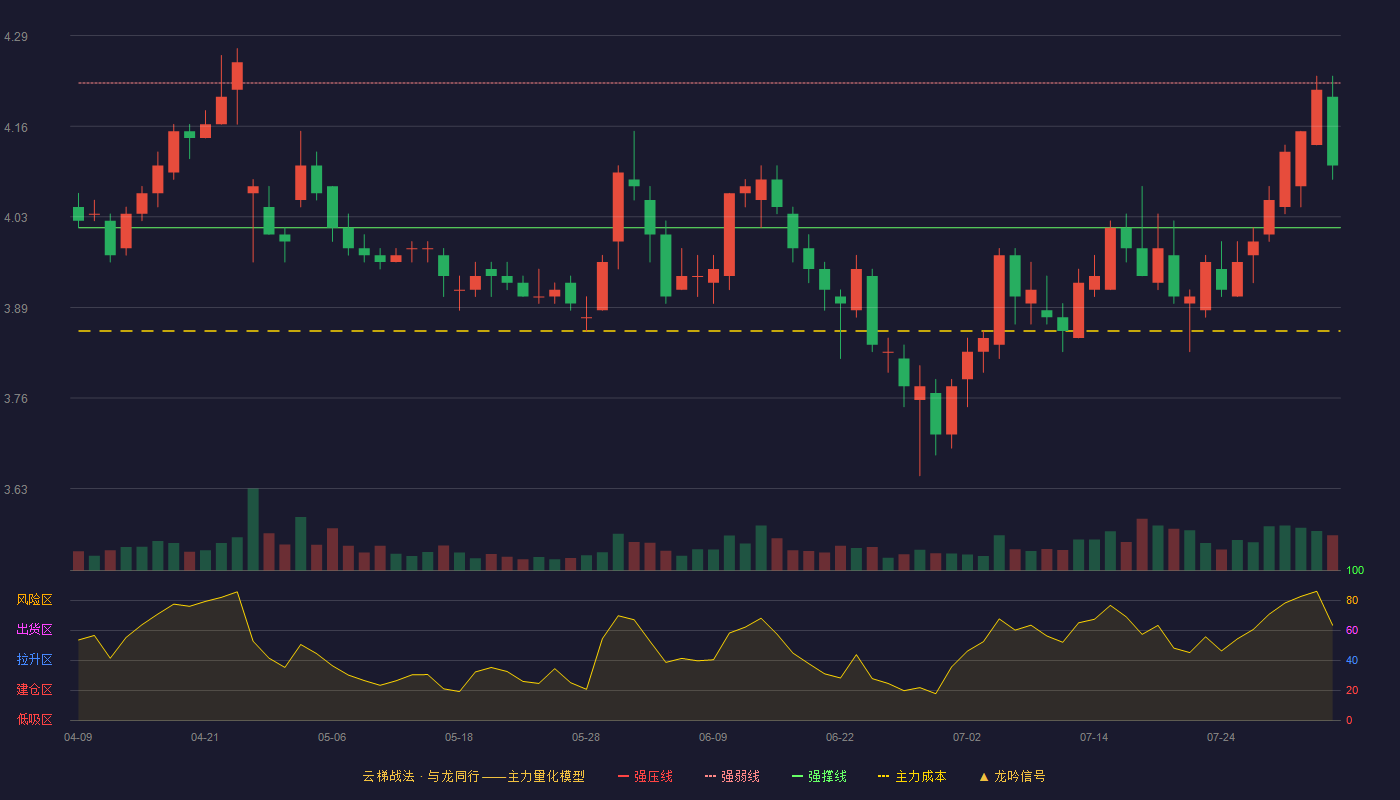Click the blue 40 indicator scale value
Image resolution: width=1400 pixels, height=800 pixels.
click(x=1352, y=660)
